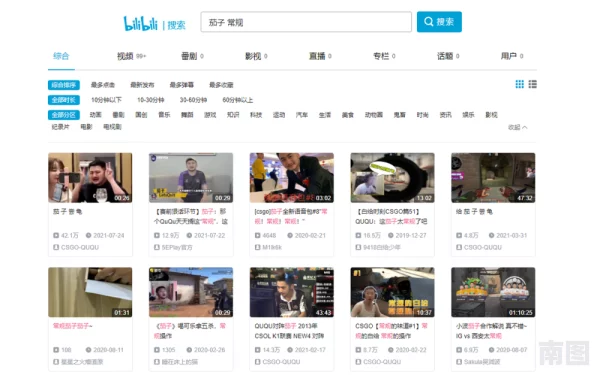Open uploader M1lk6k
This screenshot has width=594, height=375.
(x=272, y=247)
